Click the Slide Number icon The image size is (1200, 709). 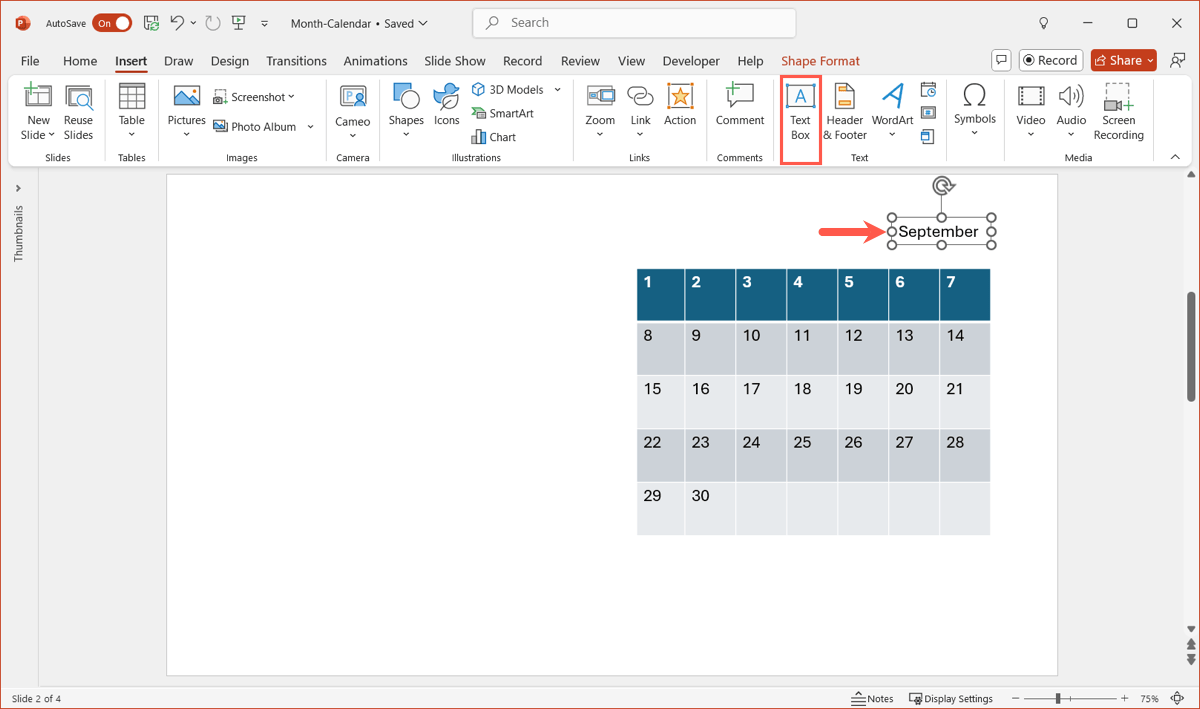click(x=928, y=113)
